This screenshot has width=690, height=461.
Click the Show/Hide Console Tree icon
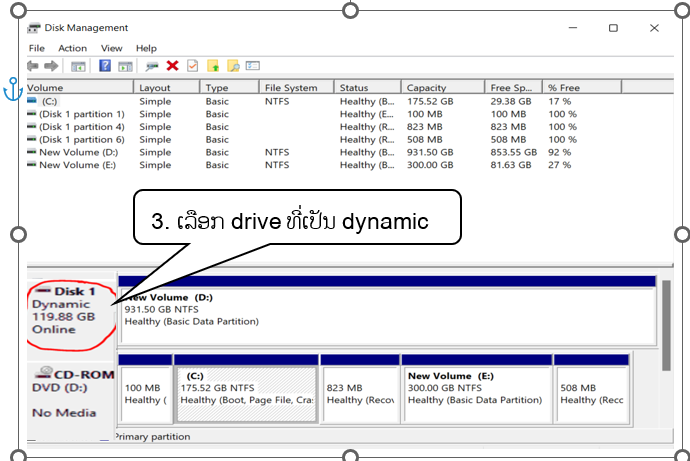coord(78,66)
